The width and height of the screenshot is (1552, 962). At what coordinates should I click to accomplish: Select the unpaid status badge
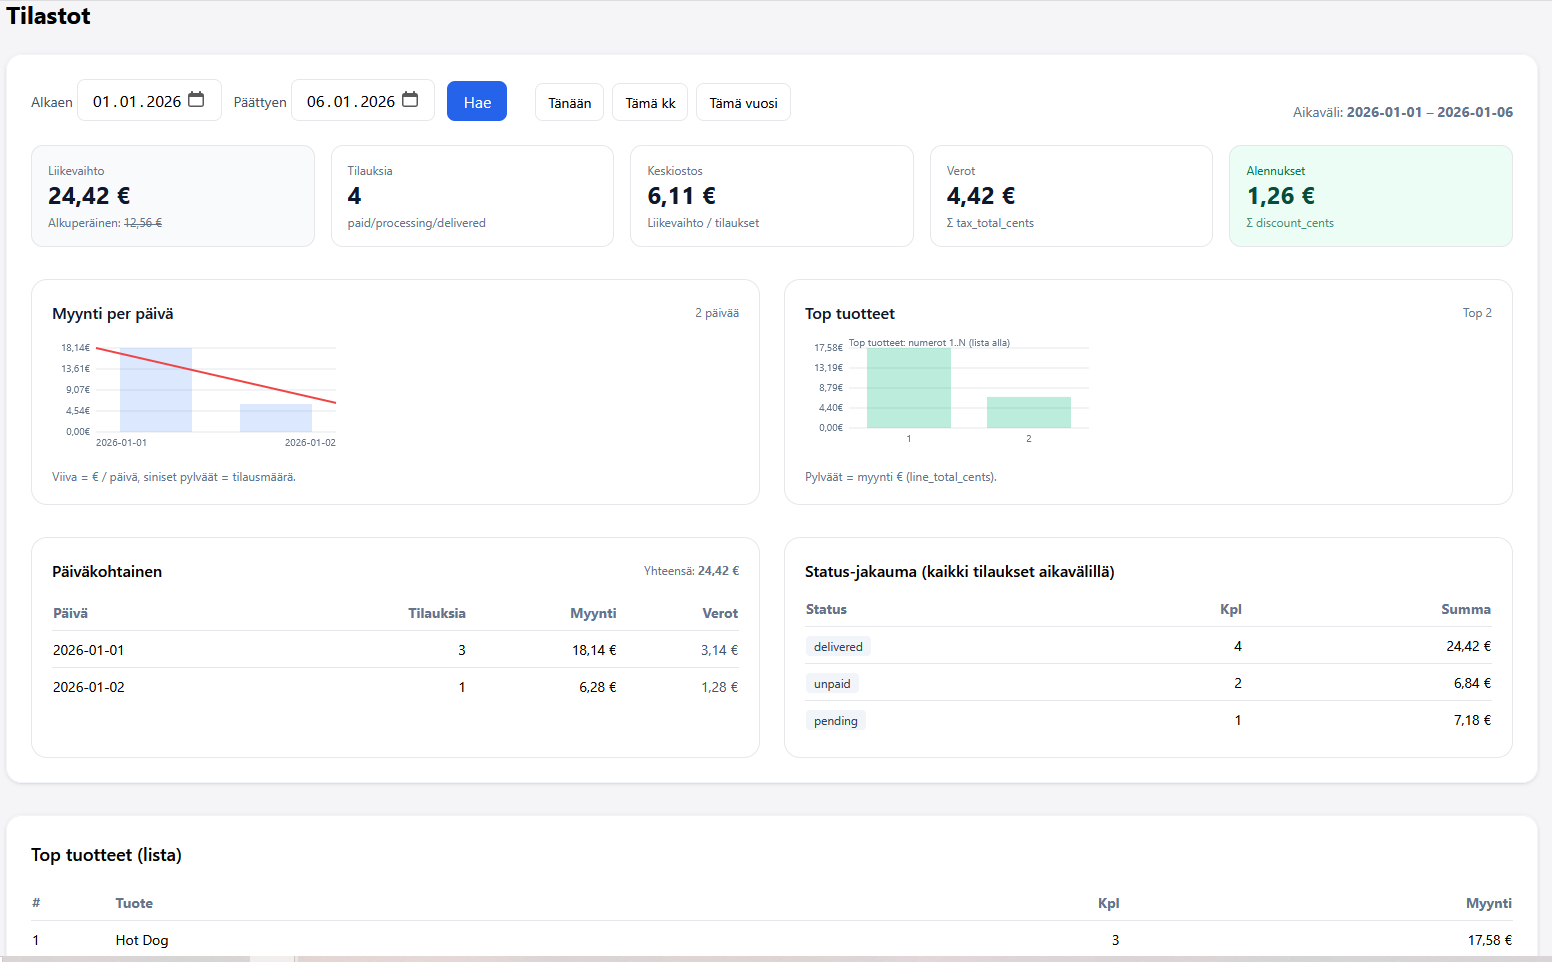pyautogui.click(x=832, y=684)
